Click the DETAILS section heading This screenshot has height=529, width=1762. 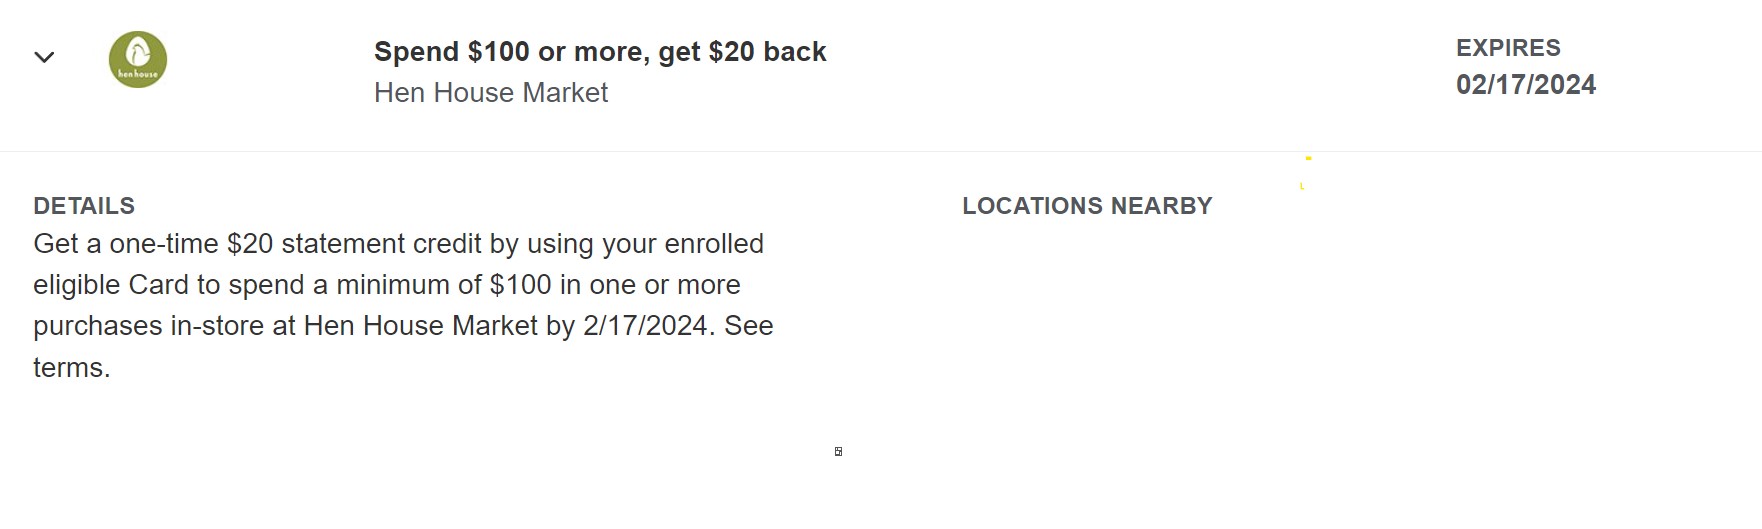click(84, 206)
